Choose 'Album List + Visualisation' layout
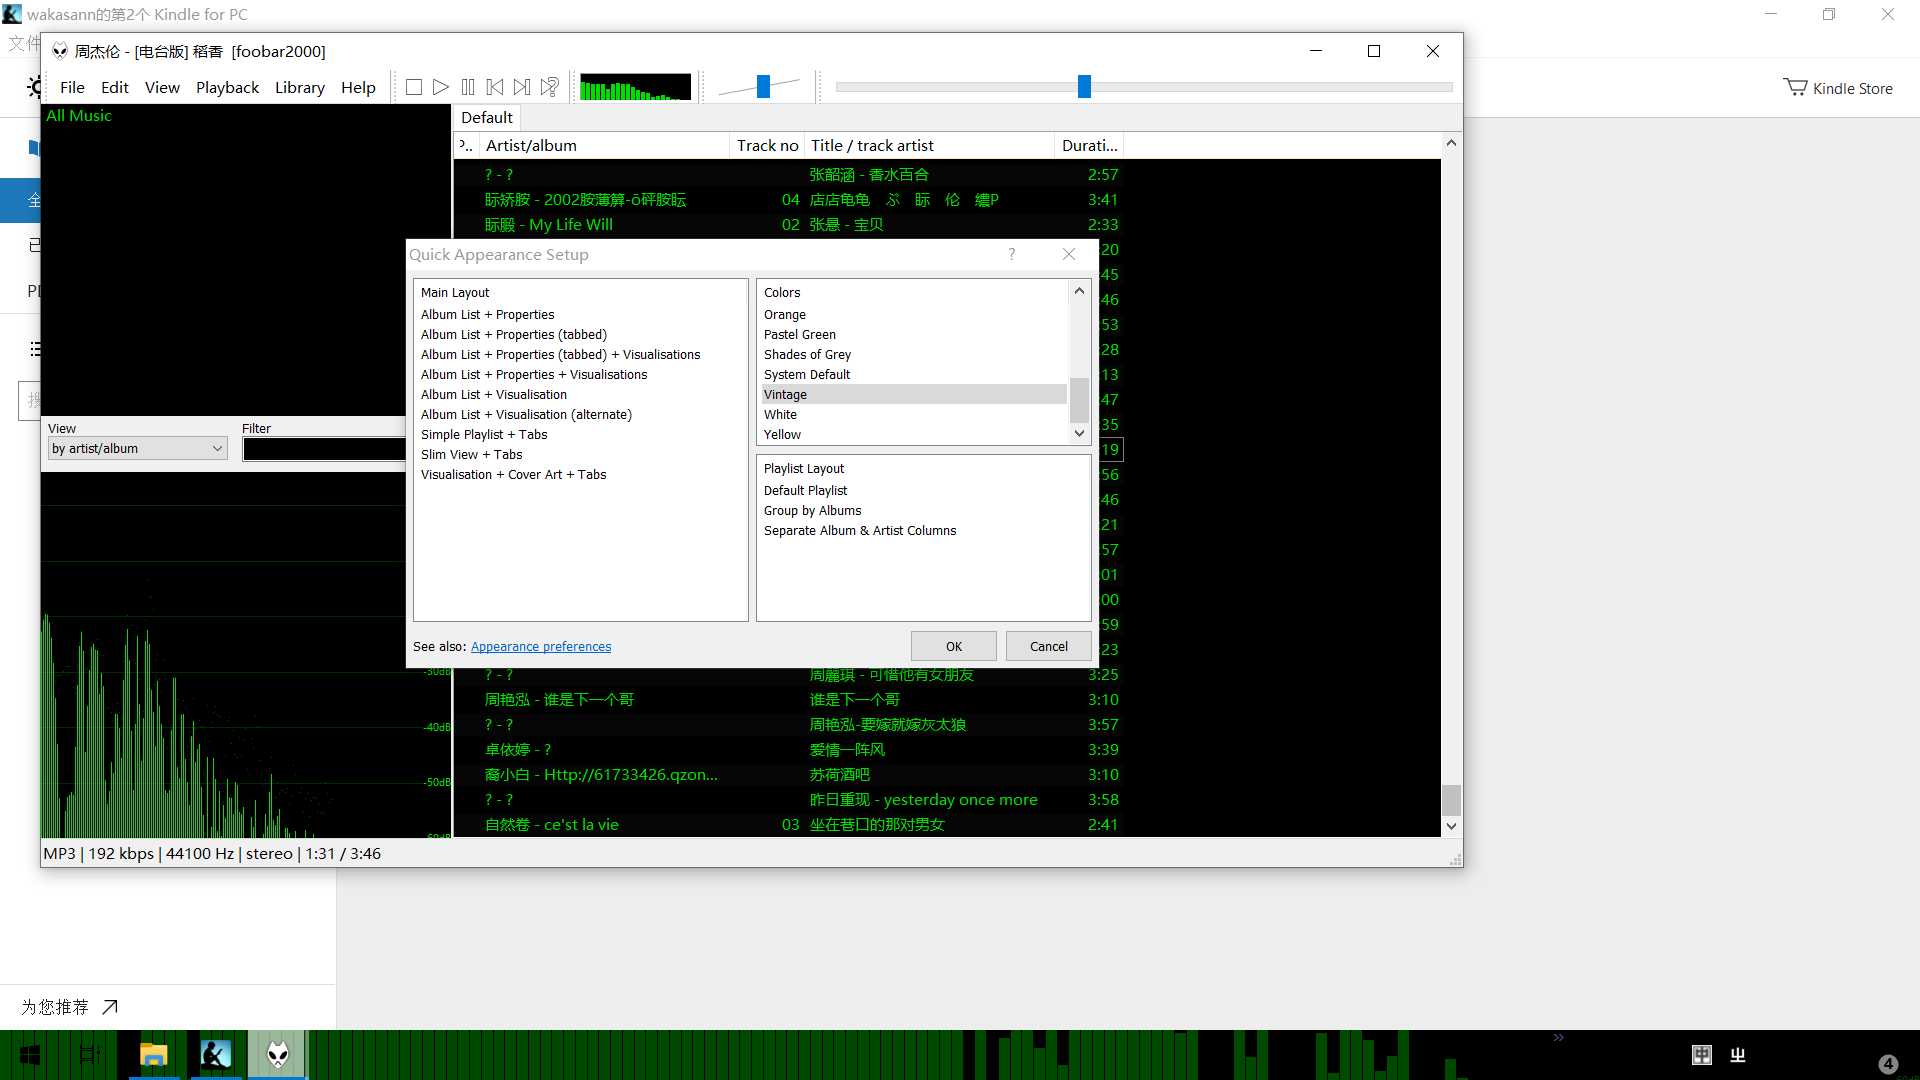The width and height of the screenshot is (1920, 1080). click(x=493, y=394)
